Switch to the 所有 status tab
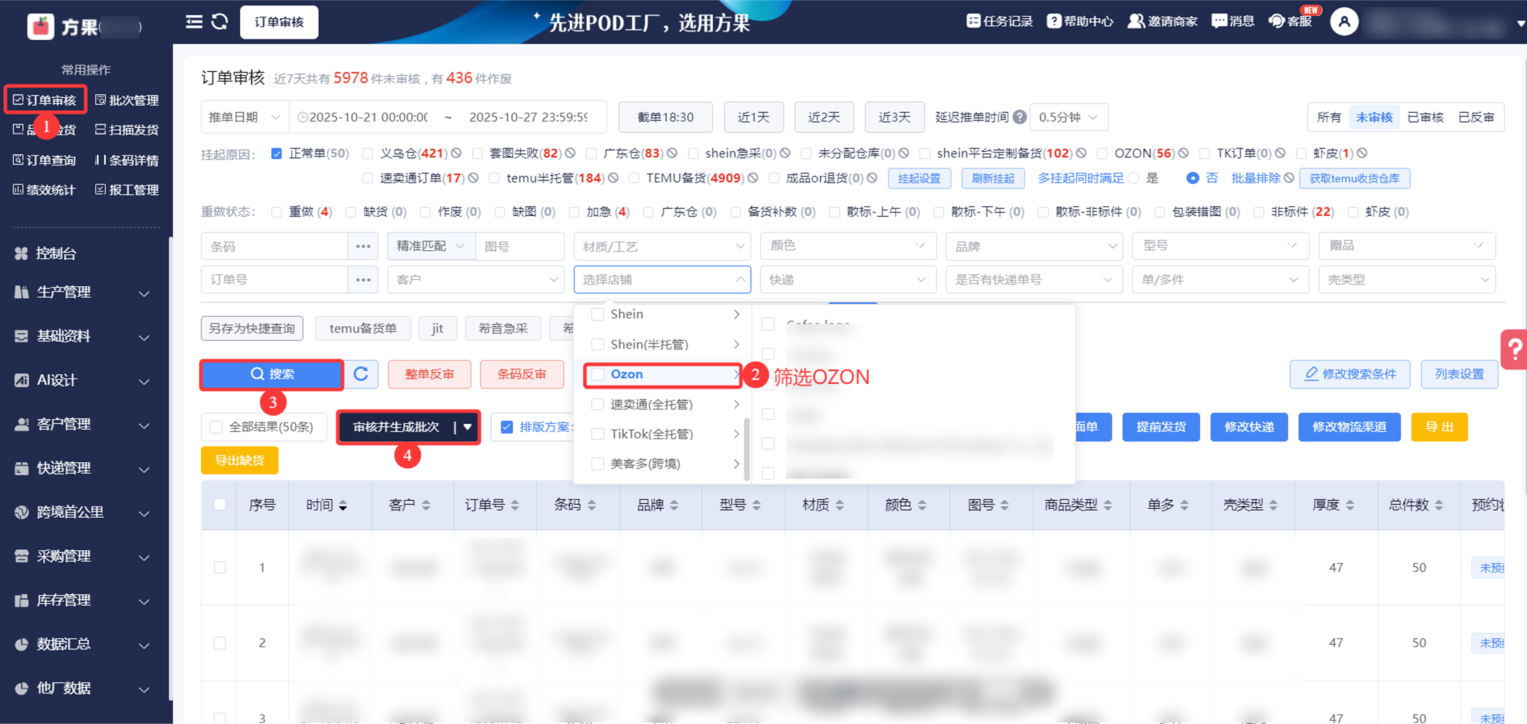The width and height of the screenshot is (1527, 724). pos(1329,117)
